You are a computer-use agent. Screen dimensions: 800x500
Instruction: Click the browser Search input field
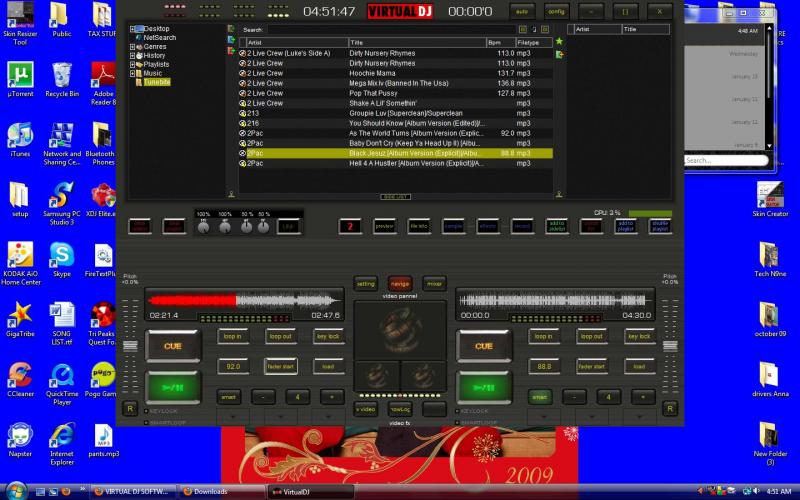391,30
